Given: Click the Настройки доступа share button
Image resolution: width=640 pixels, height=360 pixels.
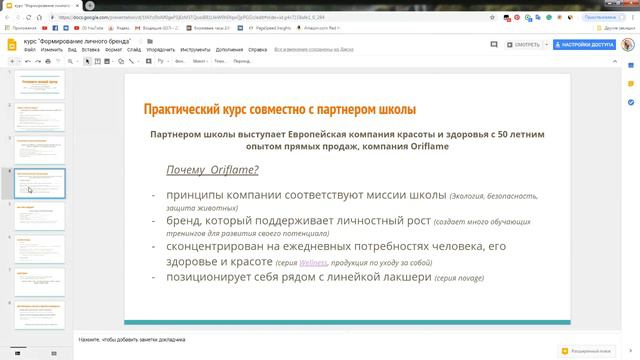Looking at the screenshot, I should point(584,44).
